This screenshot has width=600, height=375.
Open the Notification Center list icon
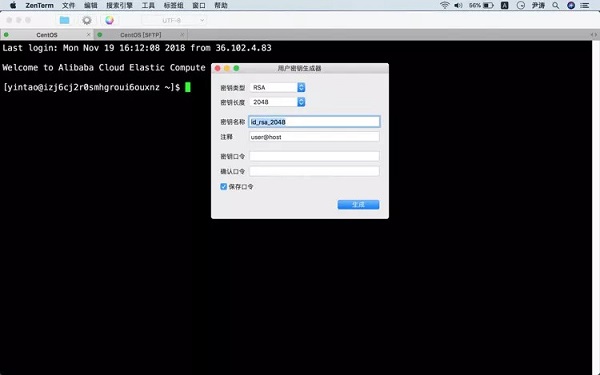pyautogui.click(x=584, y=5)
